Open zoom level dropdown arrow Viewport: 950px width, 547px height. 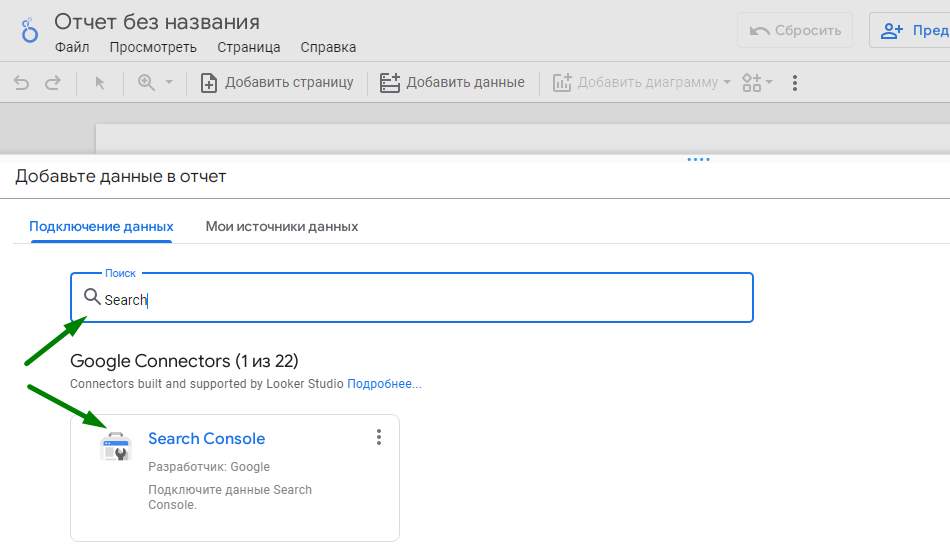coord(169,82)
